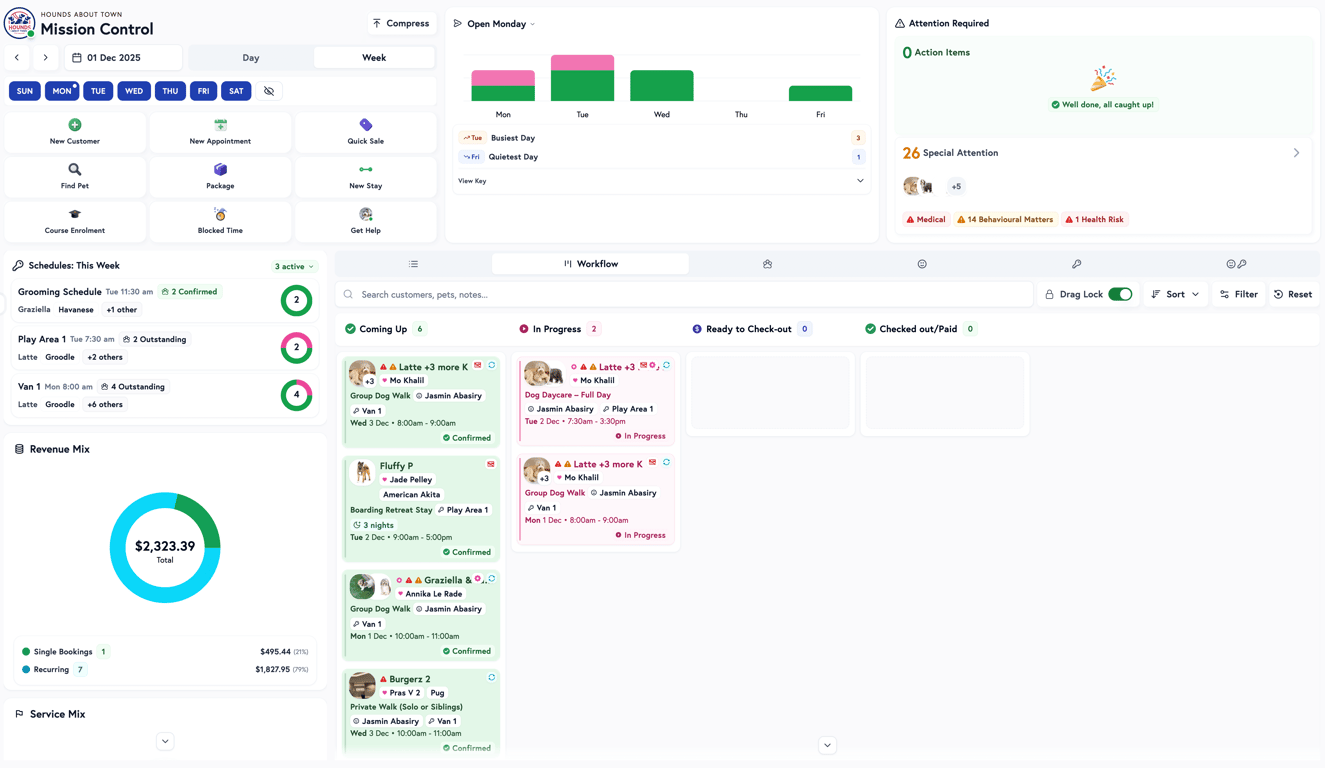
Task: Toggle the SAT day filter
Action: pyautogui.click(x=236, y=91)
